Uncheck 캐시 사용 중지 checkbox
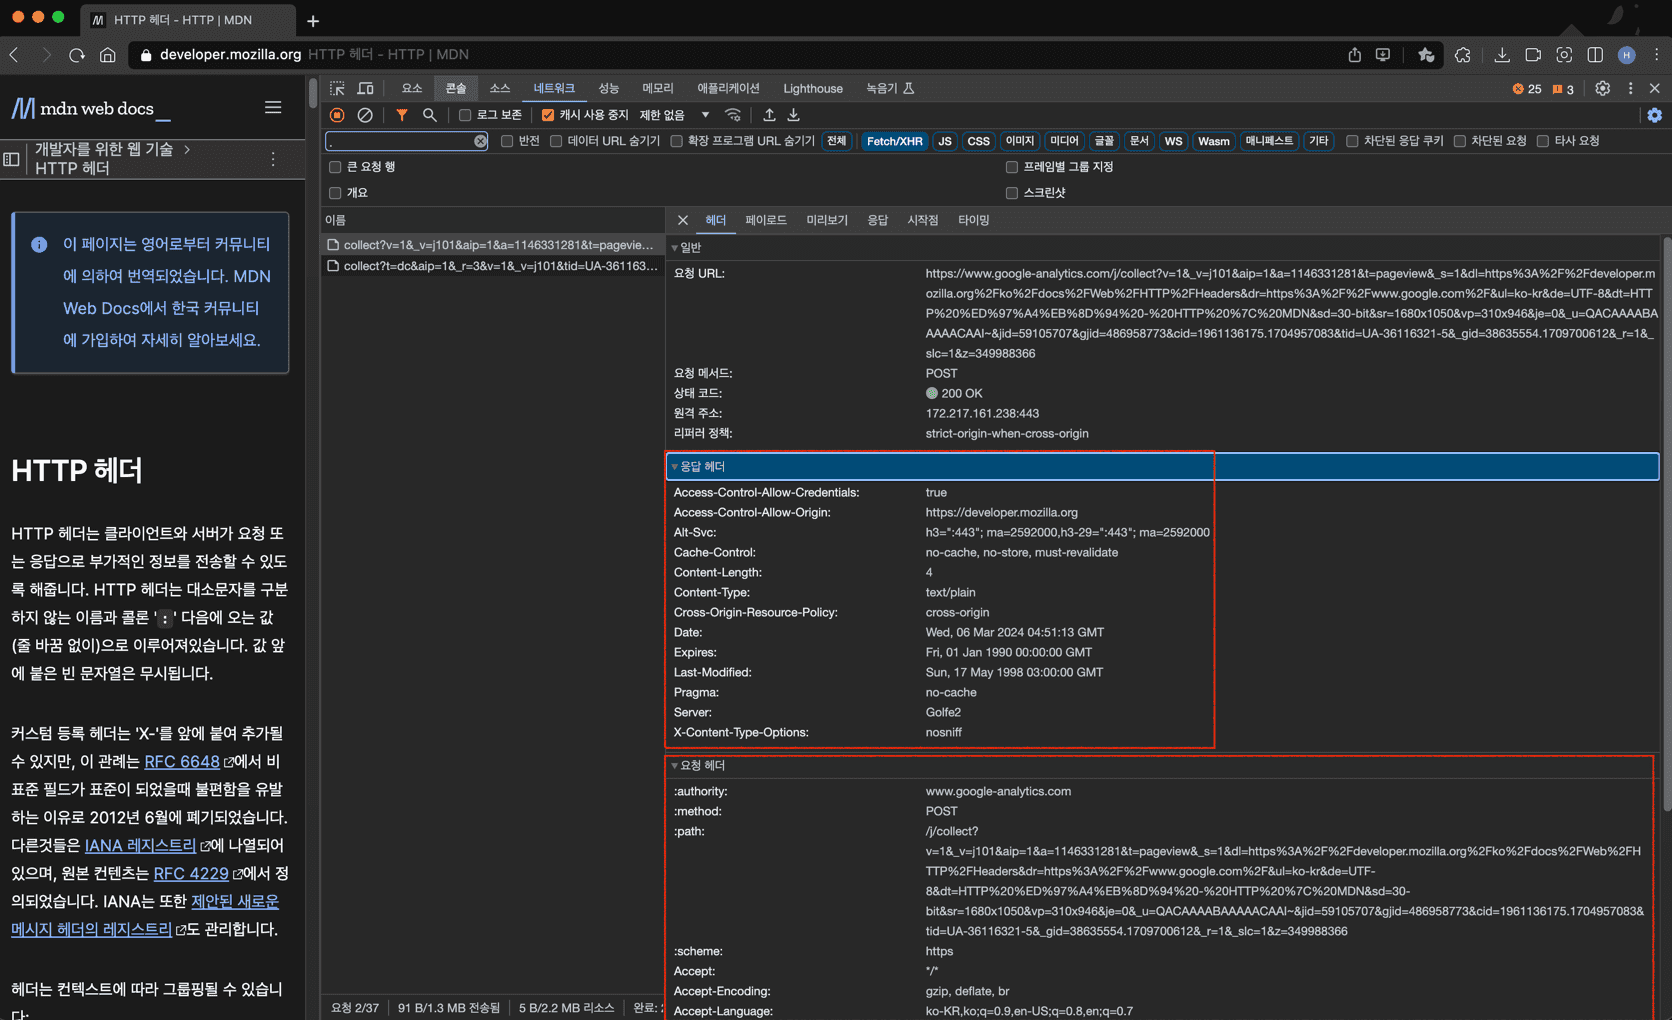 pos(548,115)
